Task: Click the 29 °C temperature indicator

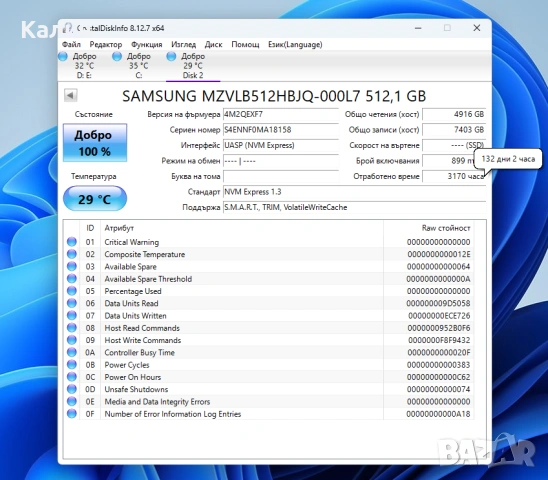Action: coord(95,199)
